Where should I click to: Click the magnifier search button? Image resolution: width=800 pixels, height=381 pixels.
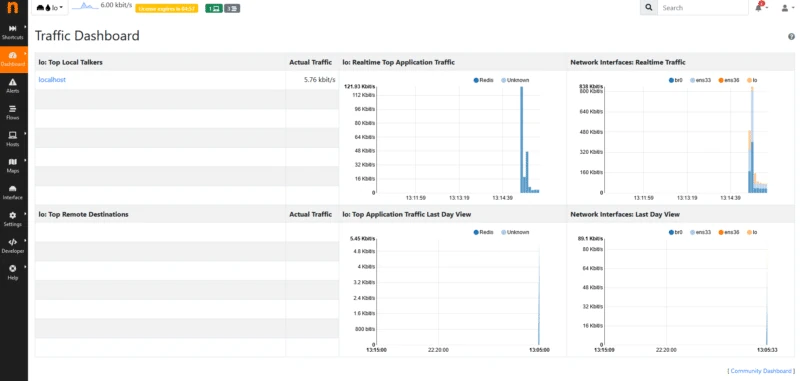tap(648, 8)
